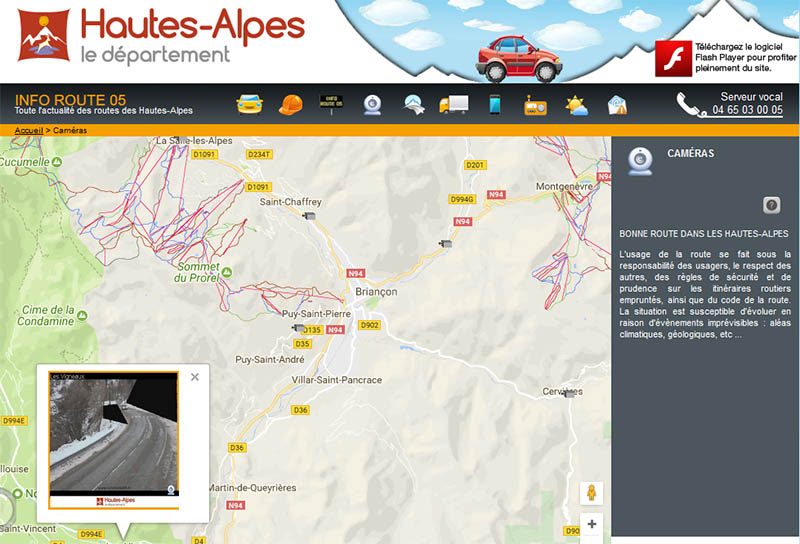Select the snowy road map icon

click(413, 105)
